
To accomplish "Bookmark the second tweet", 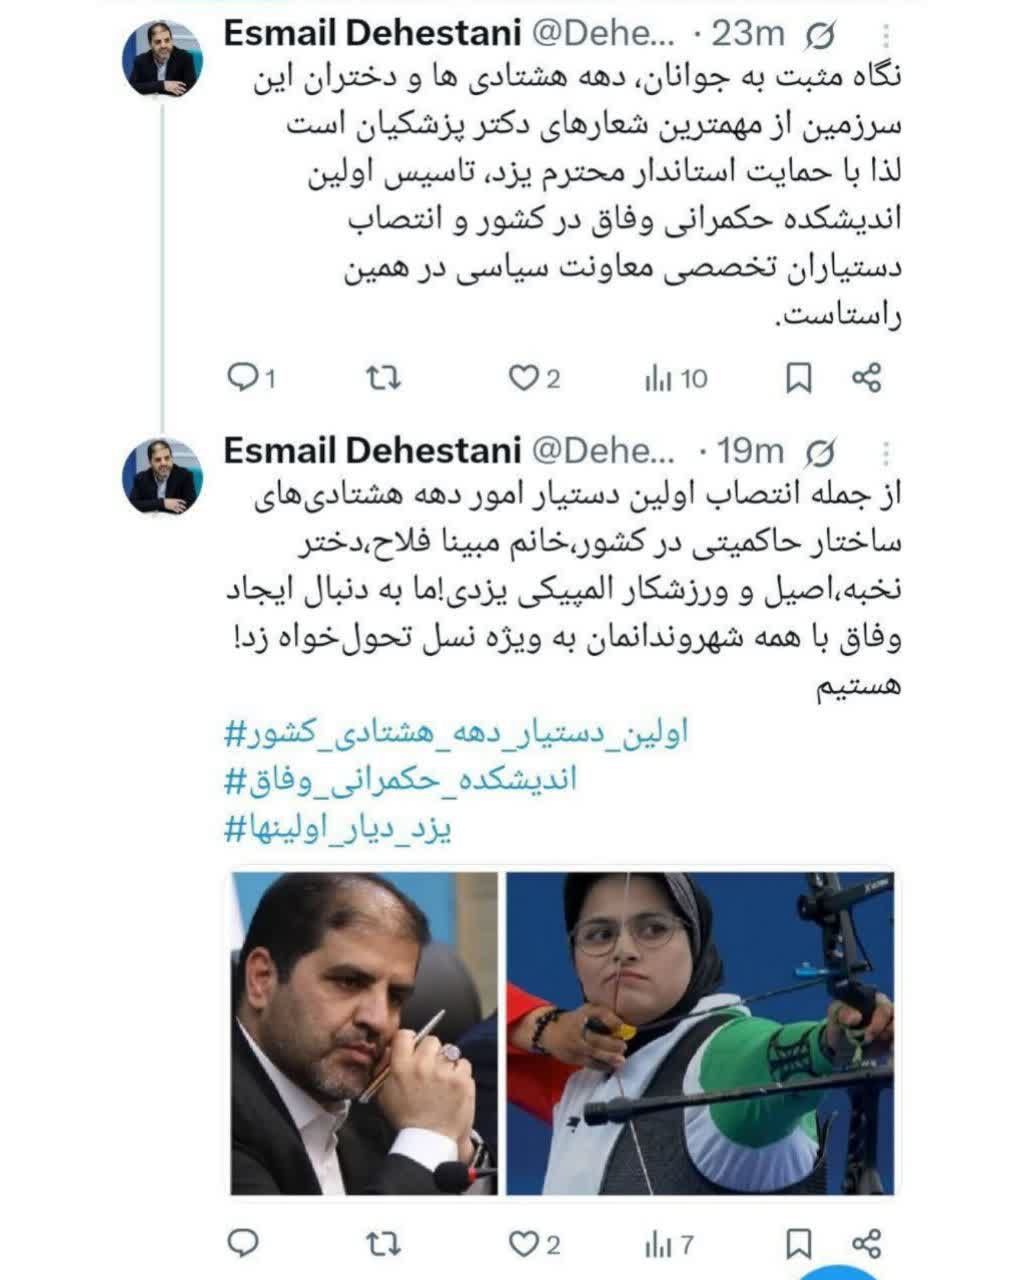I will 798,1244.
